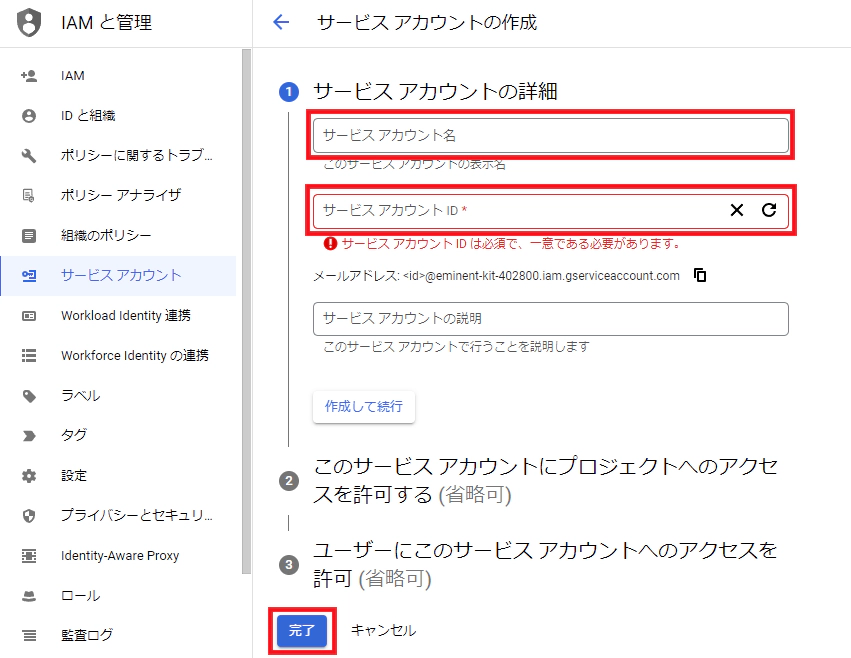Click the IAM add-person icon in sidebar
Image resolution: width=851 pixels, height=658 pixels.
pos(29,75)
